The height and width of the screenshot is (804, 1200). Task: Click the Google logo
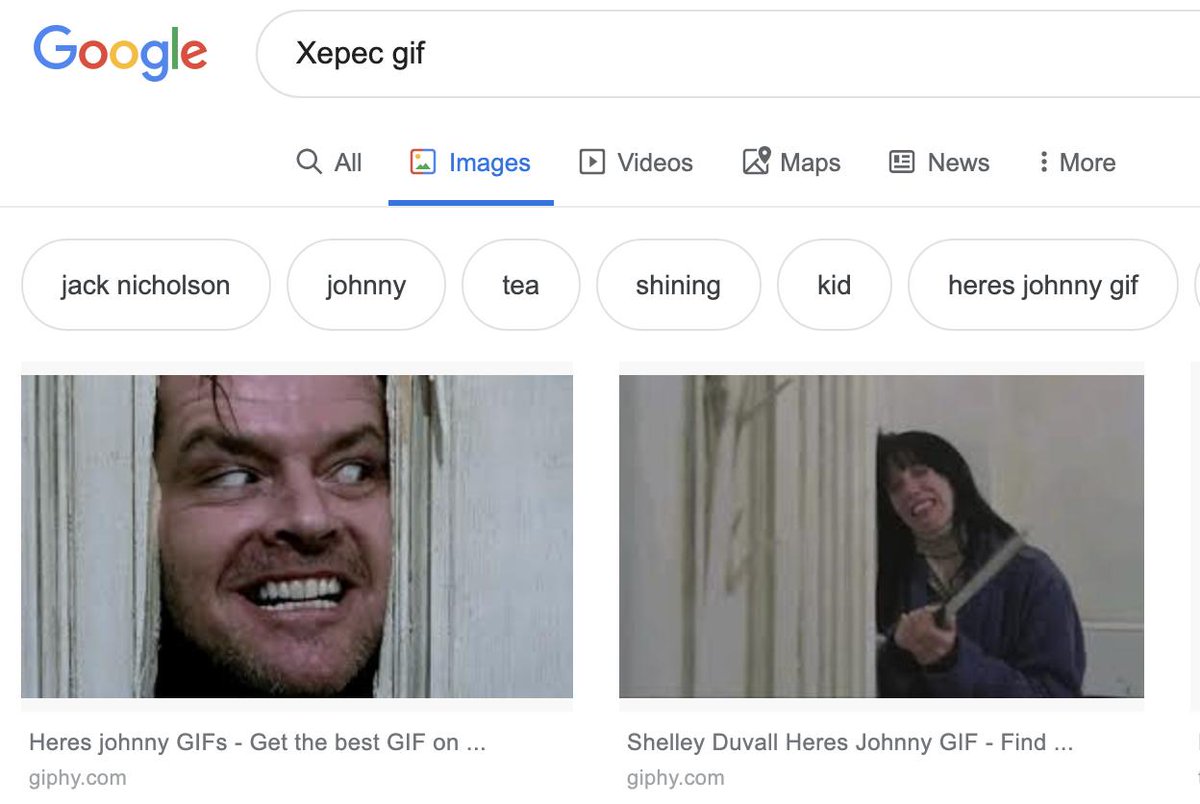tap(120, 54)
